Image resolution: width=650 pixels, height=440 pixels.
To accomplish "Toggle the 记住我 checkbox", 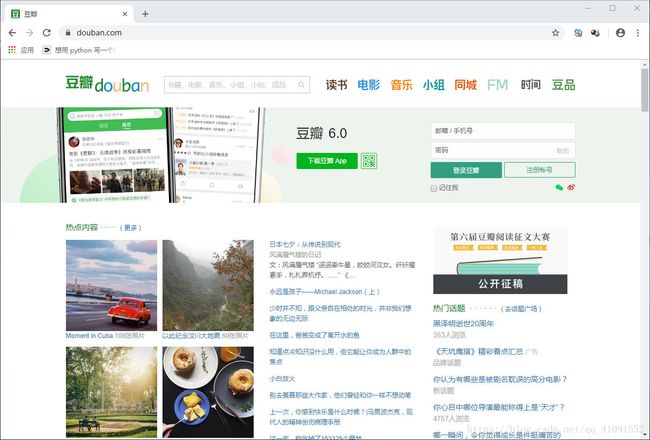I will coord(434,188).
